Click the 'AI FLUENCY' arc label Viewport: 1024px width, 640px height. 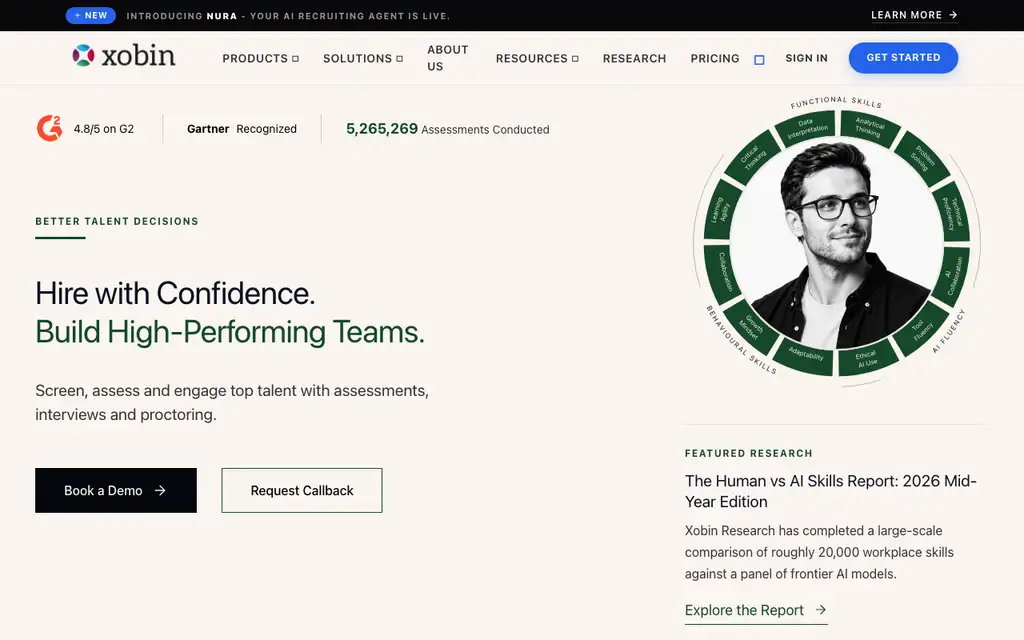[948, 331]
